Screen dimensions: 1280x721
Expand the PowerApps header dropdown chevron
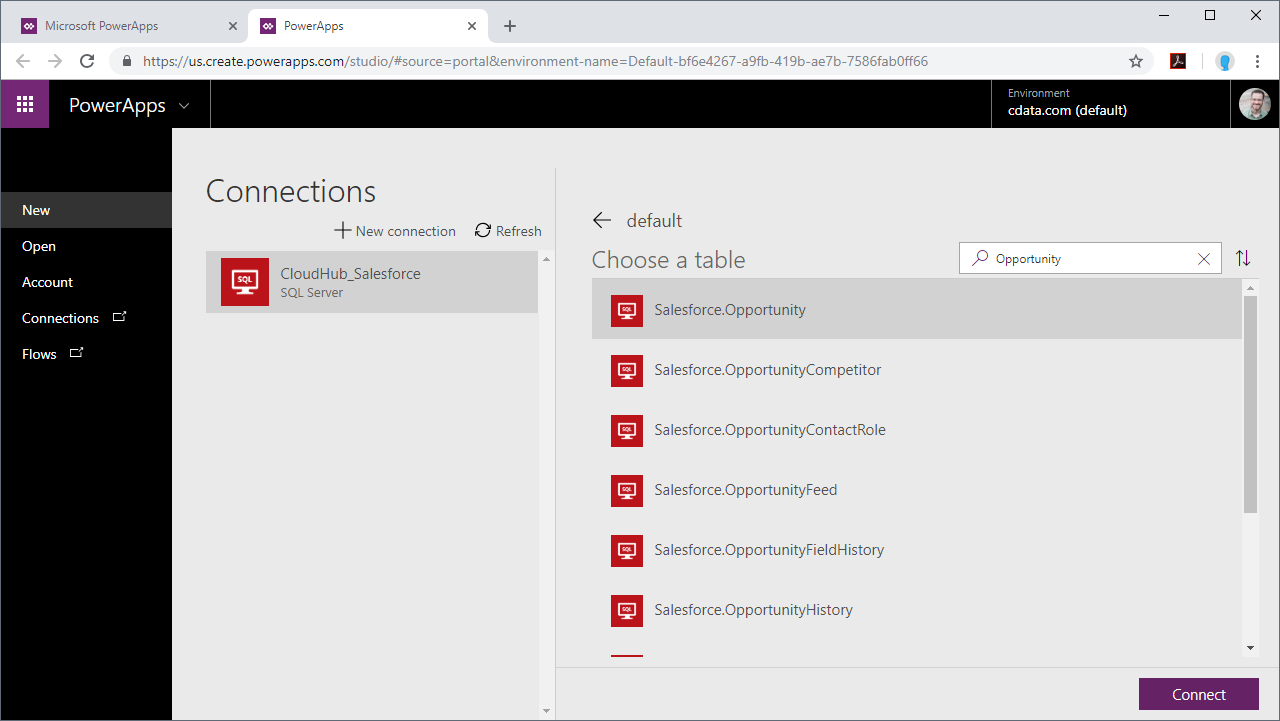click(x=183, y=106)
